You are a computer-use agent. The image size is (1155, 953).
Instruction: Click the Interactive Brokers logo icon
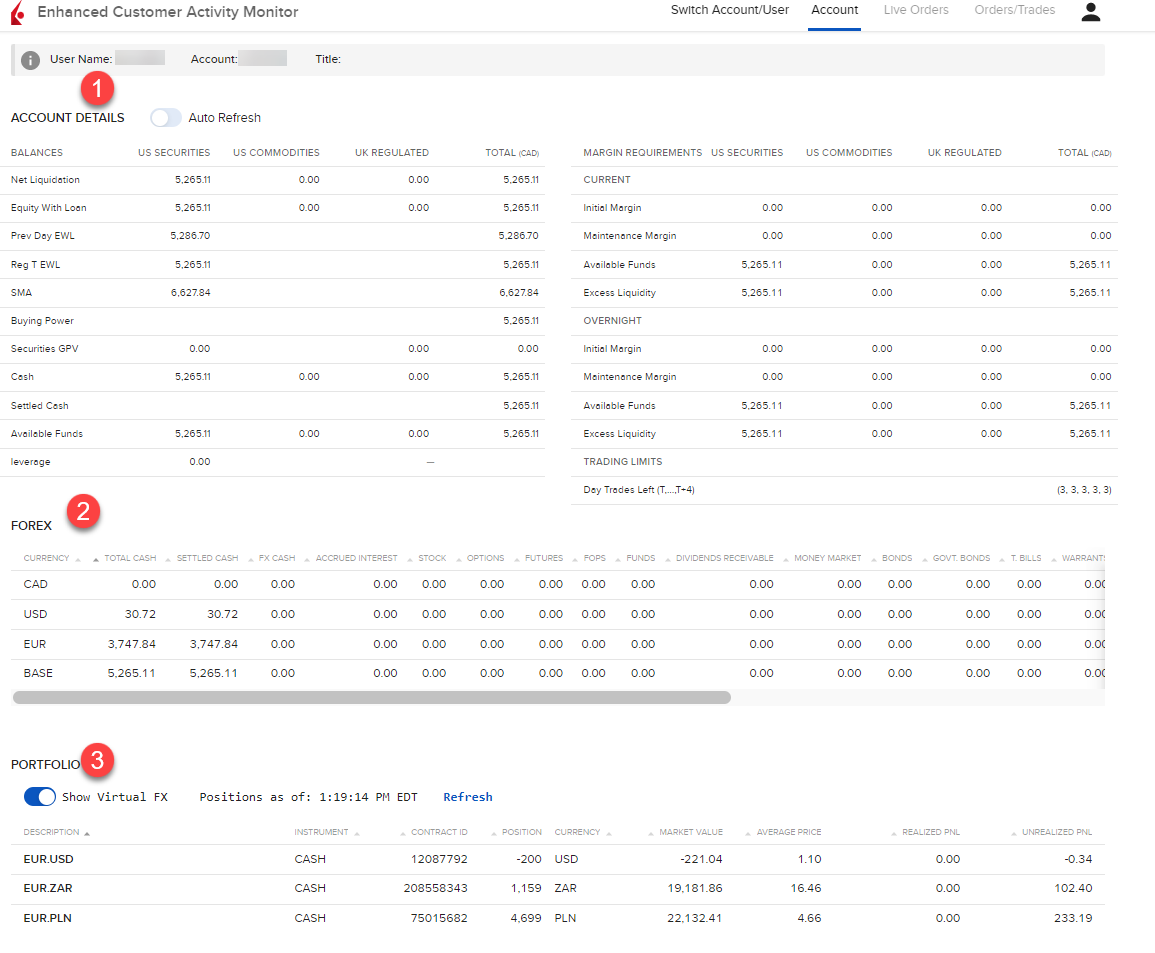[18, 13]
